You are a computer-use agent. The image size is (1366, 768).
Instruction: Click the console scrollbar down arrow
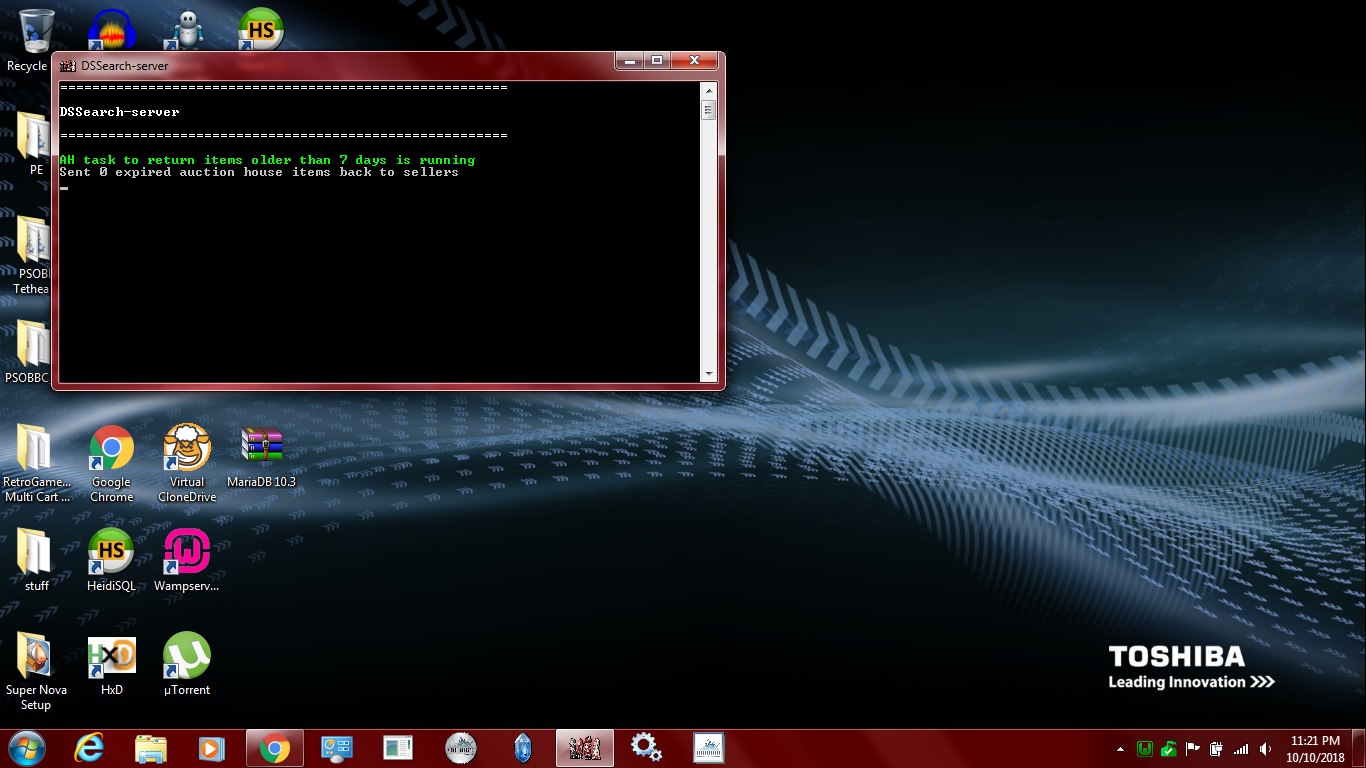[709, 374]
